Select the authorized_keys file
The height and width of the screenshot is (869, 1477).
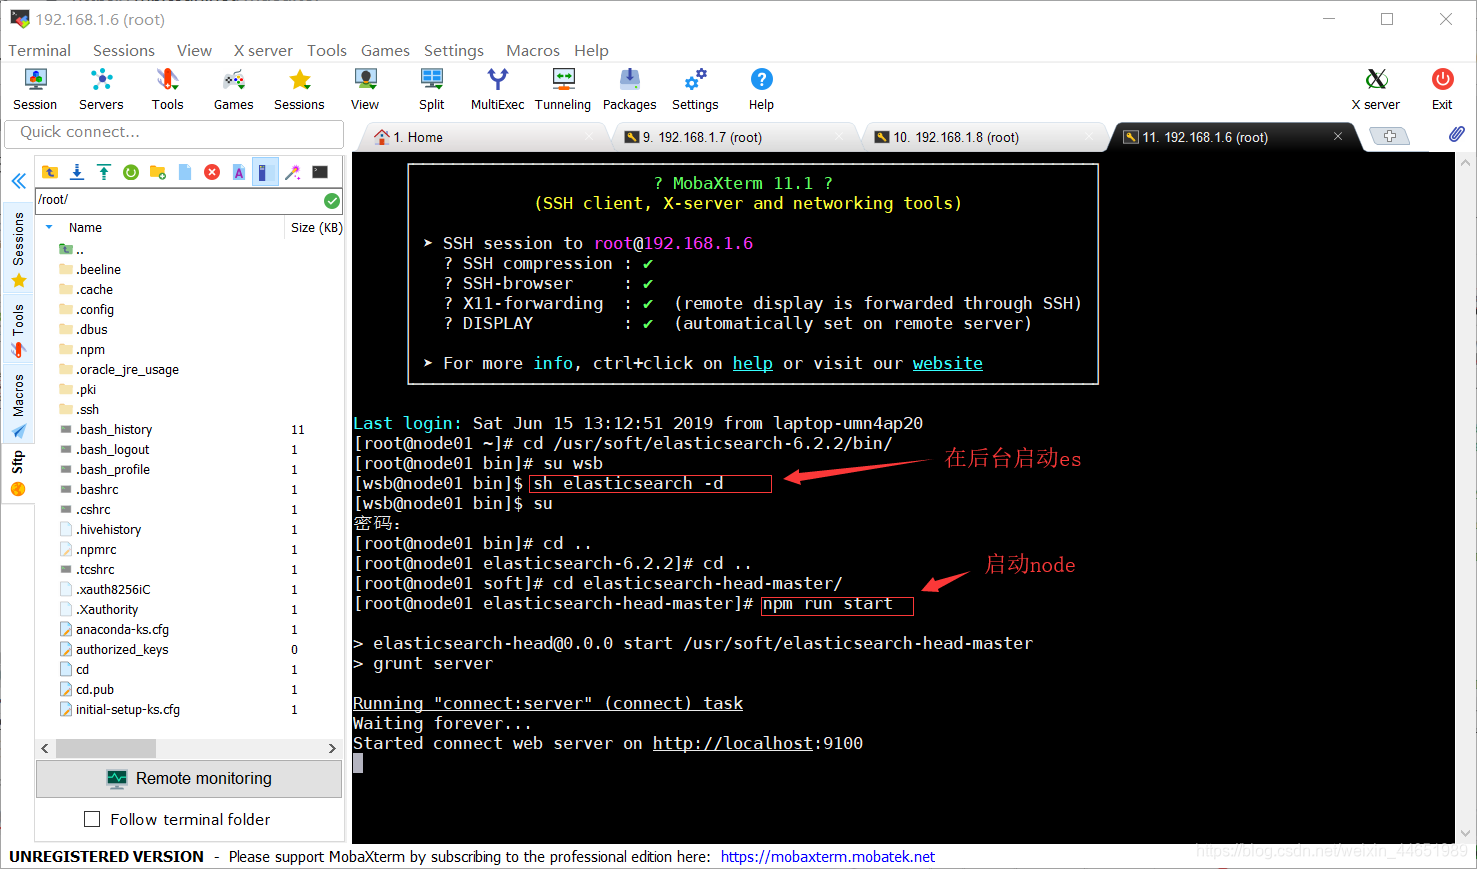click(122, 649)
